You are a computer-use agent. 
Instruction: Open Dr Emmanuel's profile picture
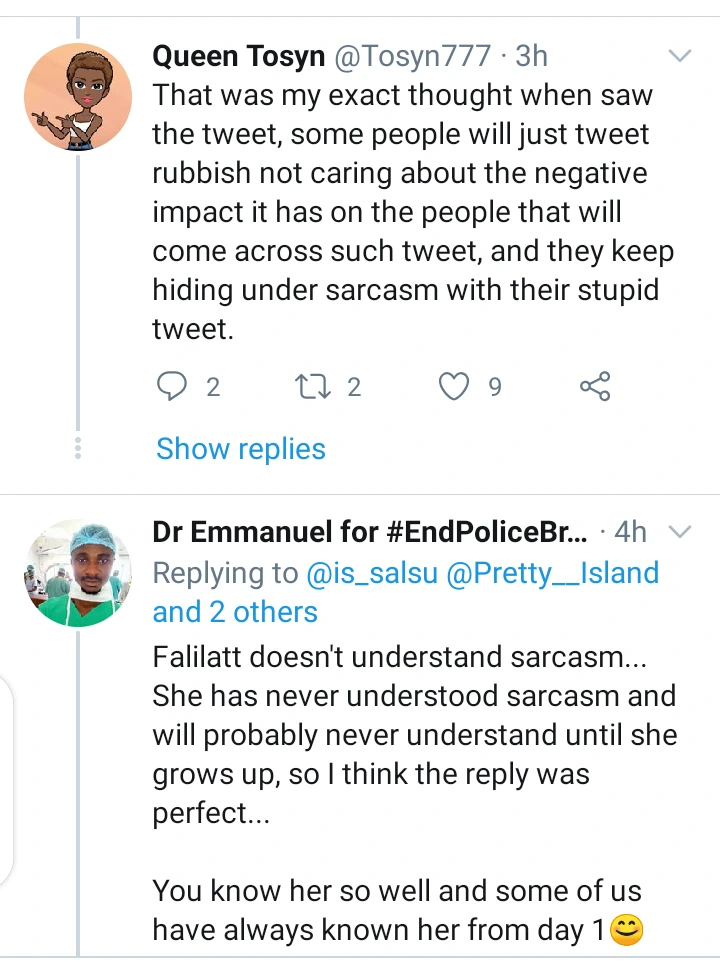coord(78,573)
